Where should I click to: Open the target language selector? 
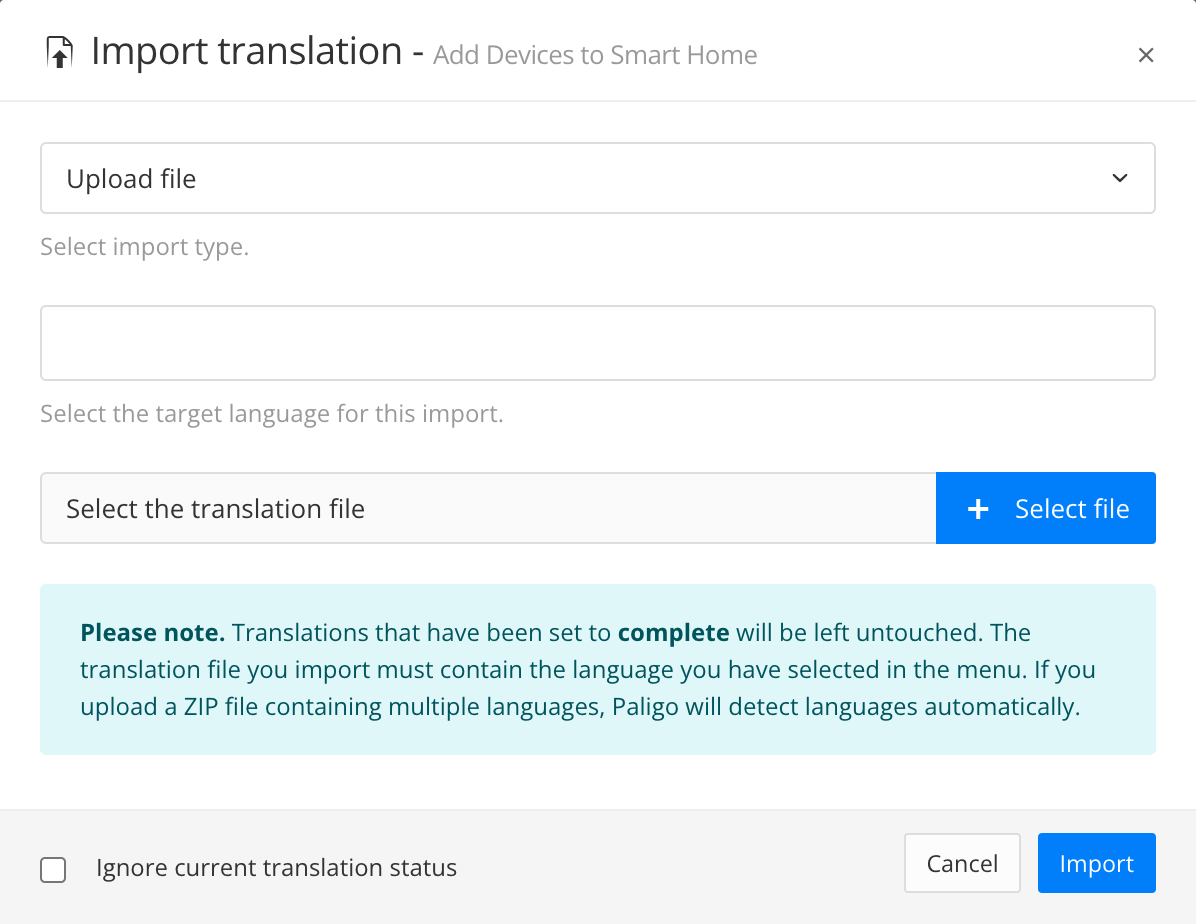(x=597, y=342)
